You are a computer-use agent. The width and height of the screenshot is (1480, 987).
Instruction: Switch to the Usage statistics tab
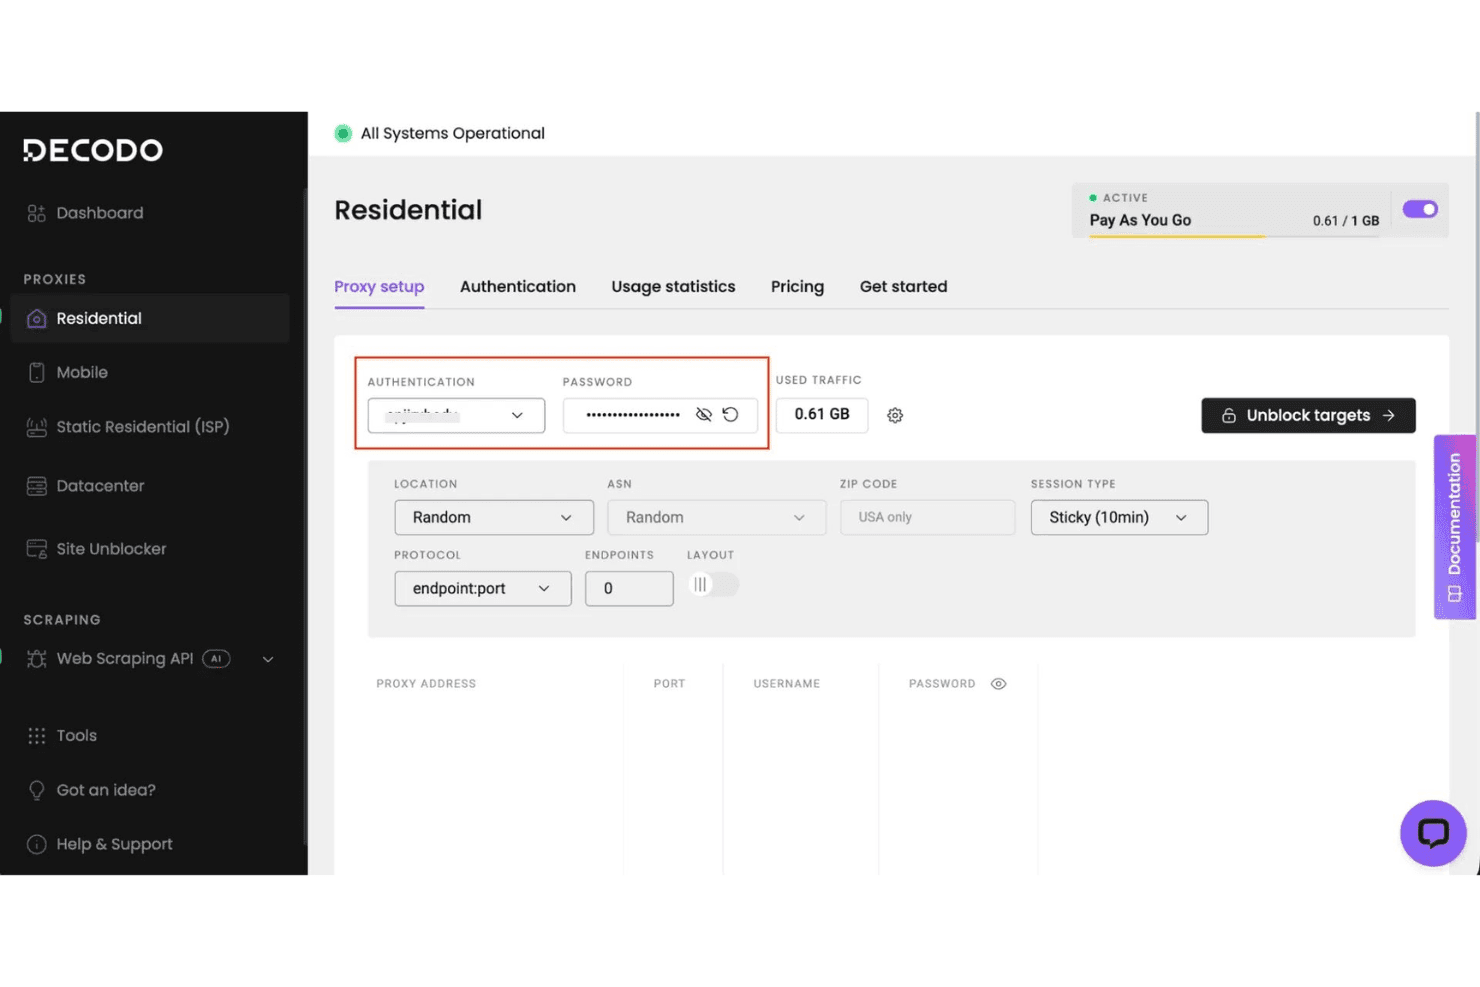click(x=673, y=287)
